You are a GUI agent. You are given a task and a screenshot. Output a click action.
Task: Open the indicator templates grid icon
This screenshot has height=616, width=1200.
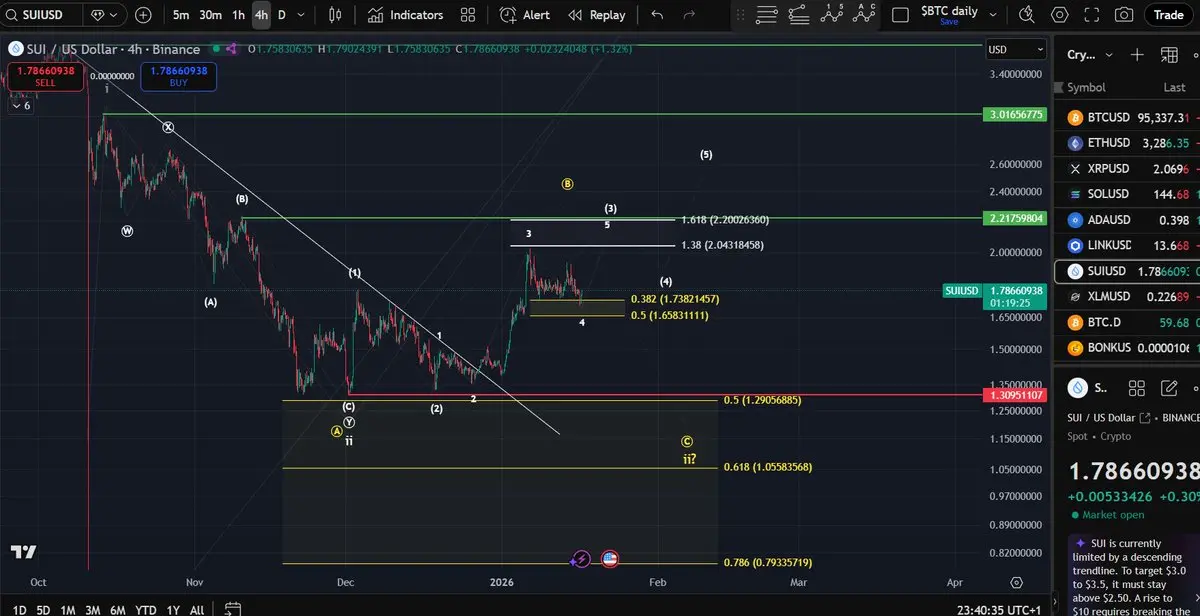click(468, 15)
